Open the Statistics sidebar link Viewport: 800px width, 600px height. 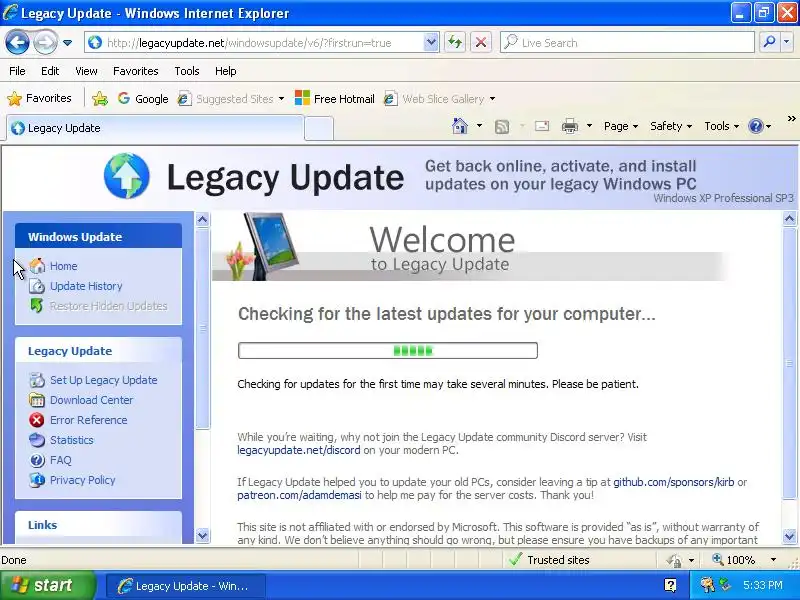[x=71, y=440]
